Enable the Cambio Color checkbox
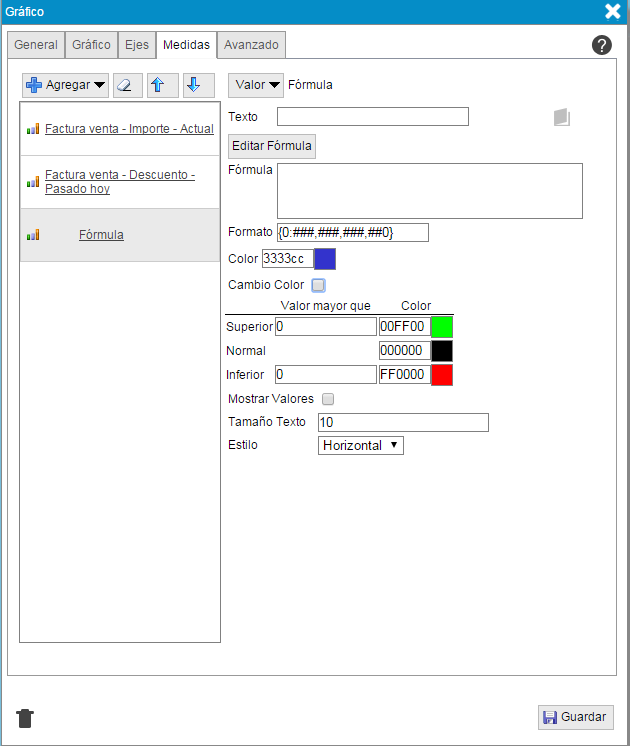 pyautogui.click(x=318, y=285)
